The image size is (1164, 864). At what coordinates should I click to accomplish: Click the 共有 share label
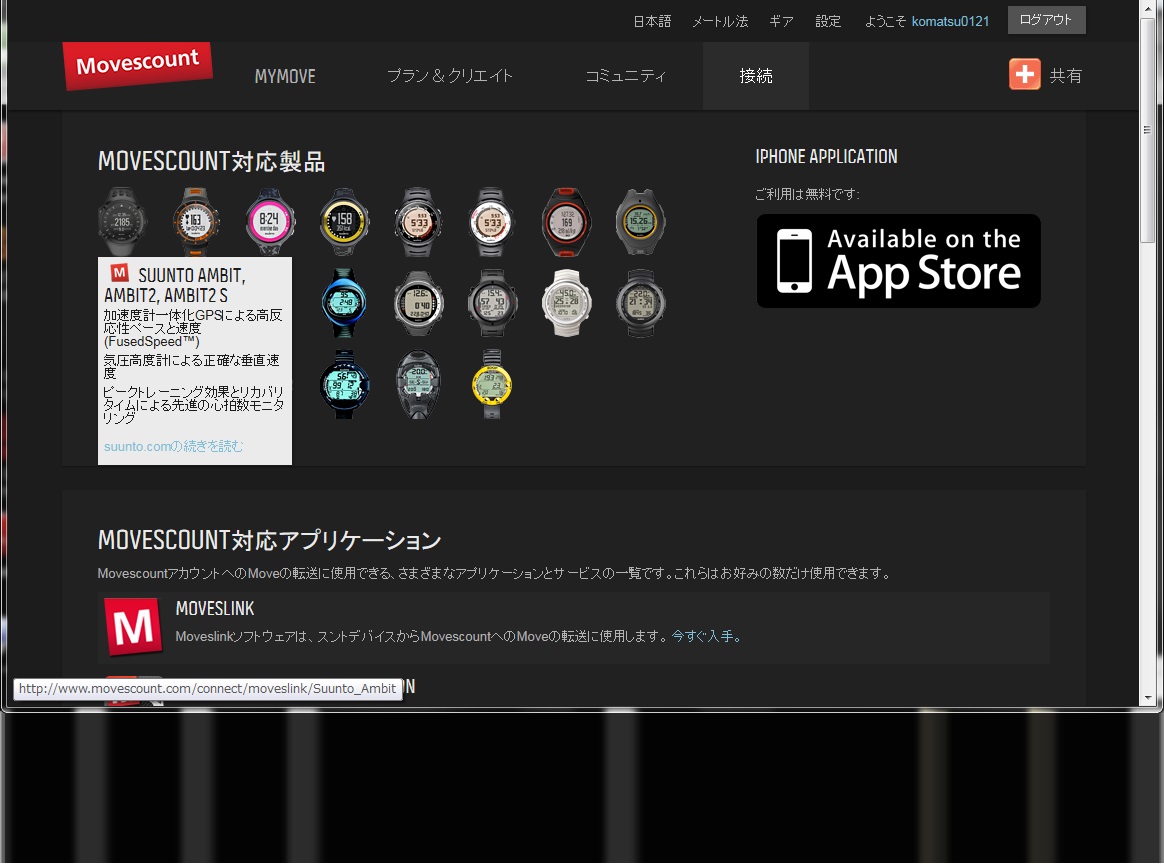pyautogui.click(x=1066, y=76)
